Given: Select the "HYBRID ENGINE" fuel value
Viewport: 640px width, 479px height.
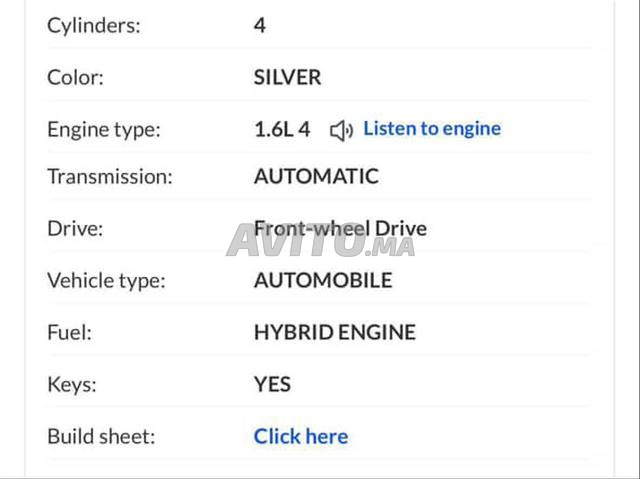Looking at the screenshot, I should (335, 332).
